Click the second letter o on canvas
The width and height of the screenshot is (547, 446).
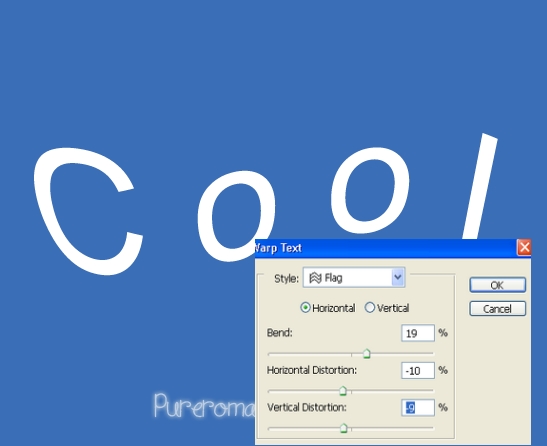click(x=370, y=190)
